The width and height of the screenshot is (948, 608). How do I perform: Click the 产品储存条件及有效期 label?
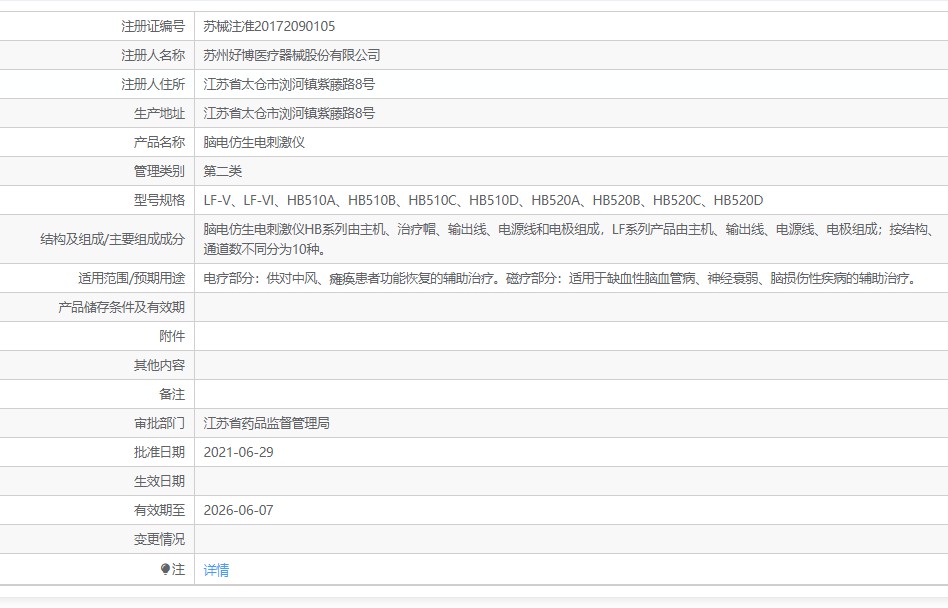122,307
